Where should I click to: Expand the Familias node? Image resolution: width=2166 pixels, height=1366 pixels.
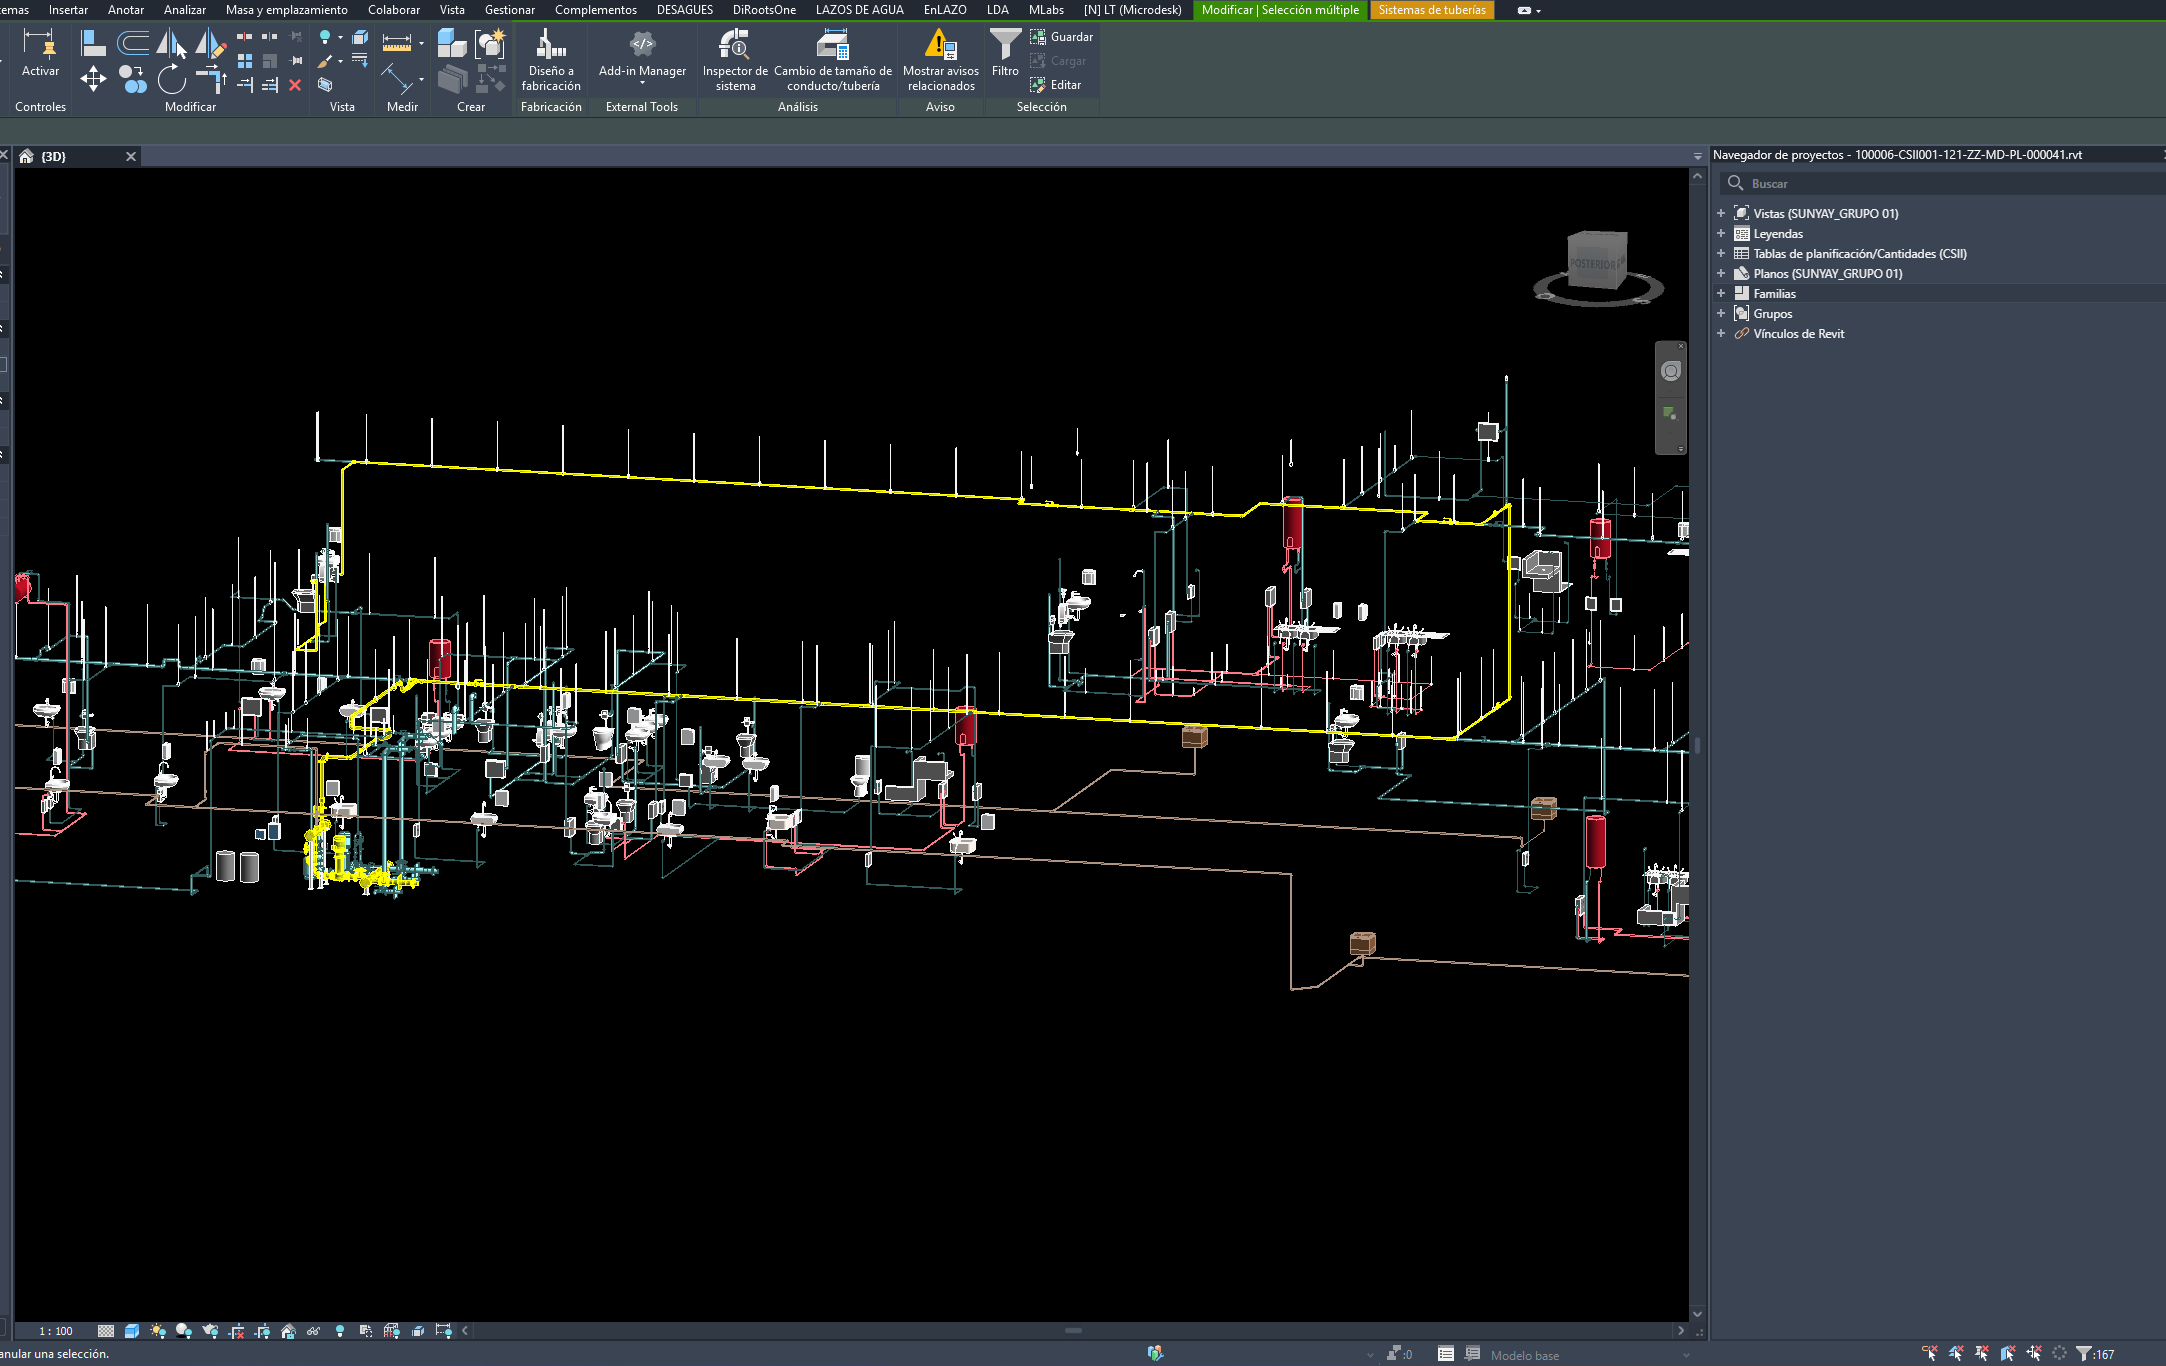(1721, 294)
